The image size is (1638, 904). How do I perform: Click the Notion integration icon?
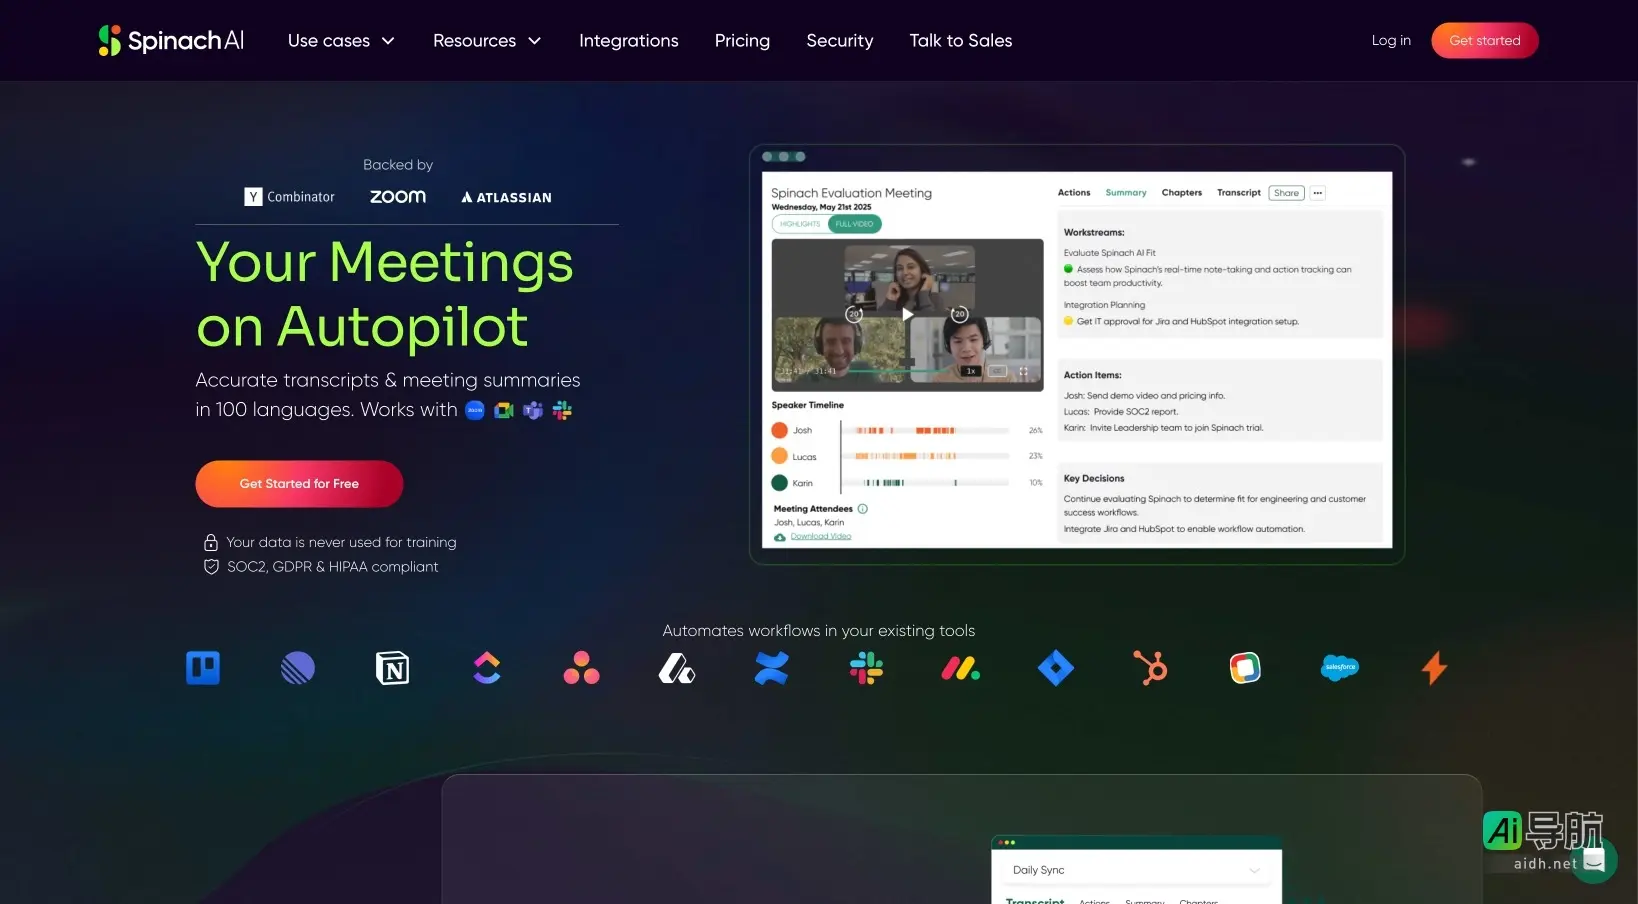(x=392, y=668)
